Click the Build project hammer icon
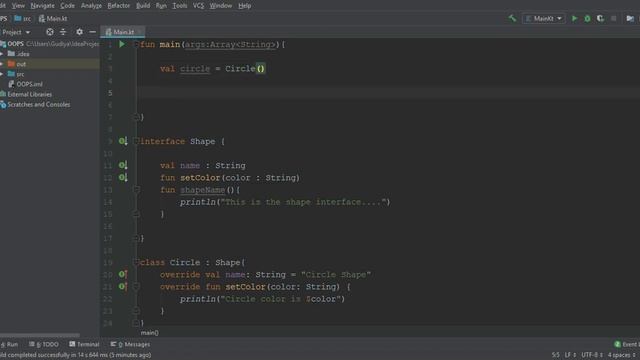The image size is (640, 360). pos(512,18)
